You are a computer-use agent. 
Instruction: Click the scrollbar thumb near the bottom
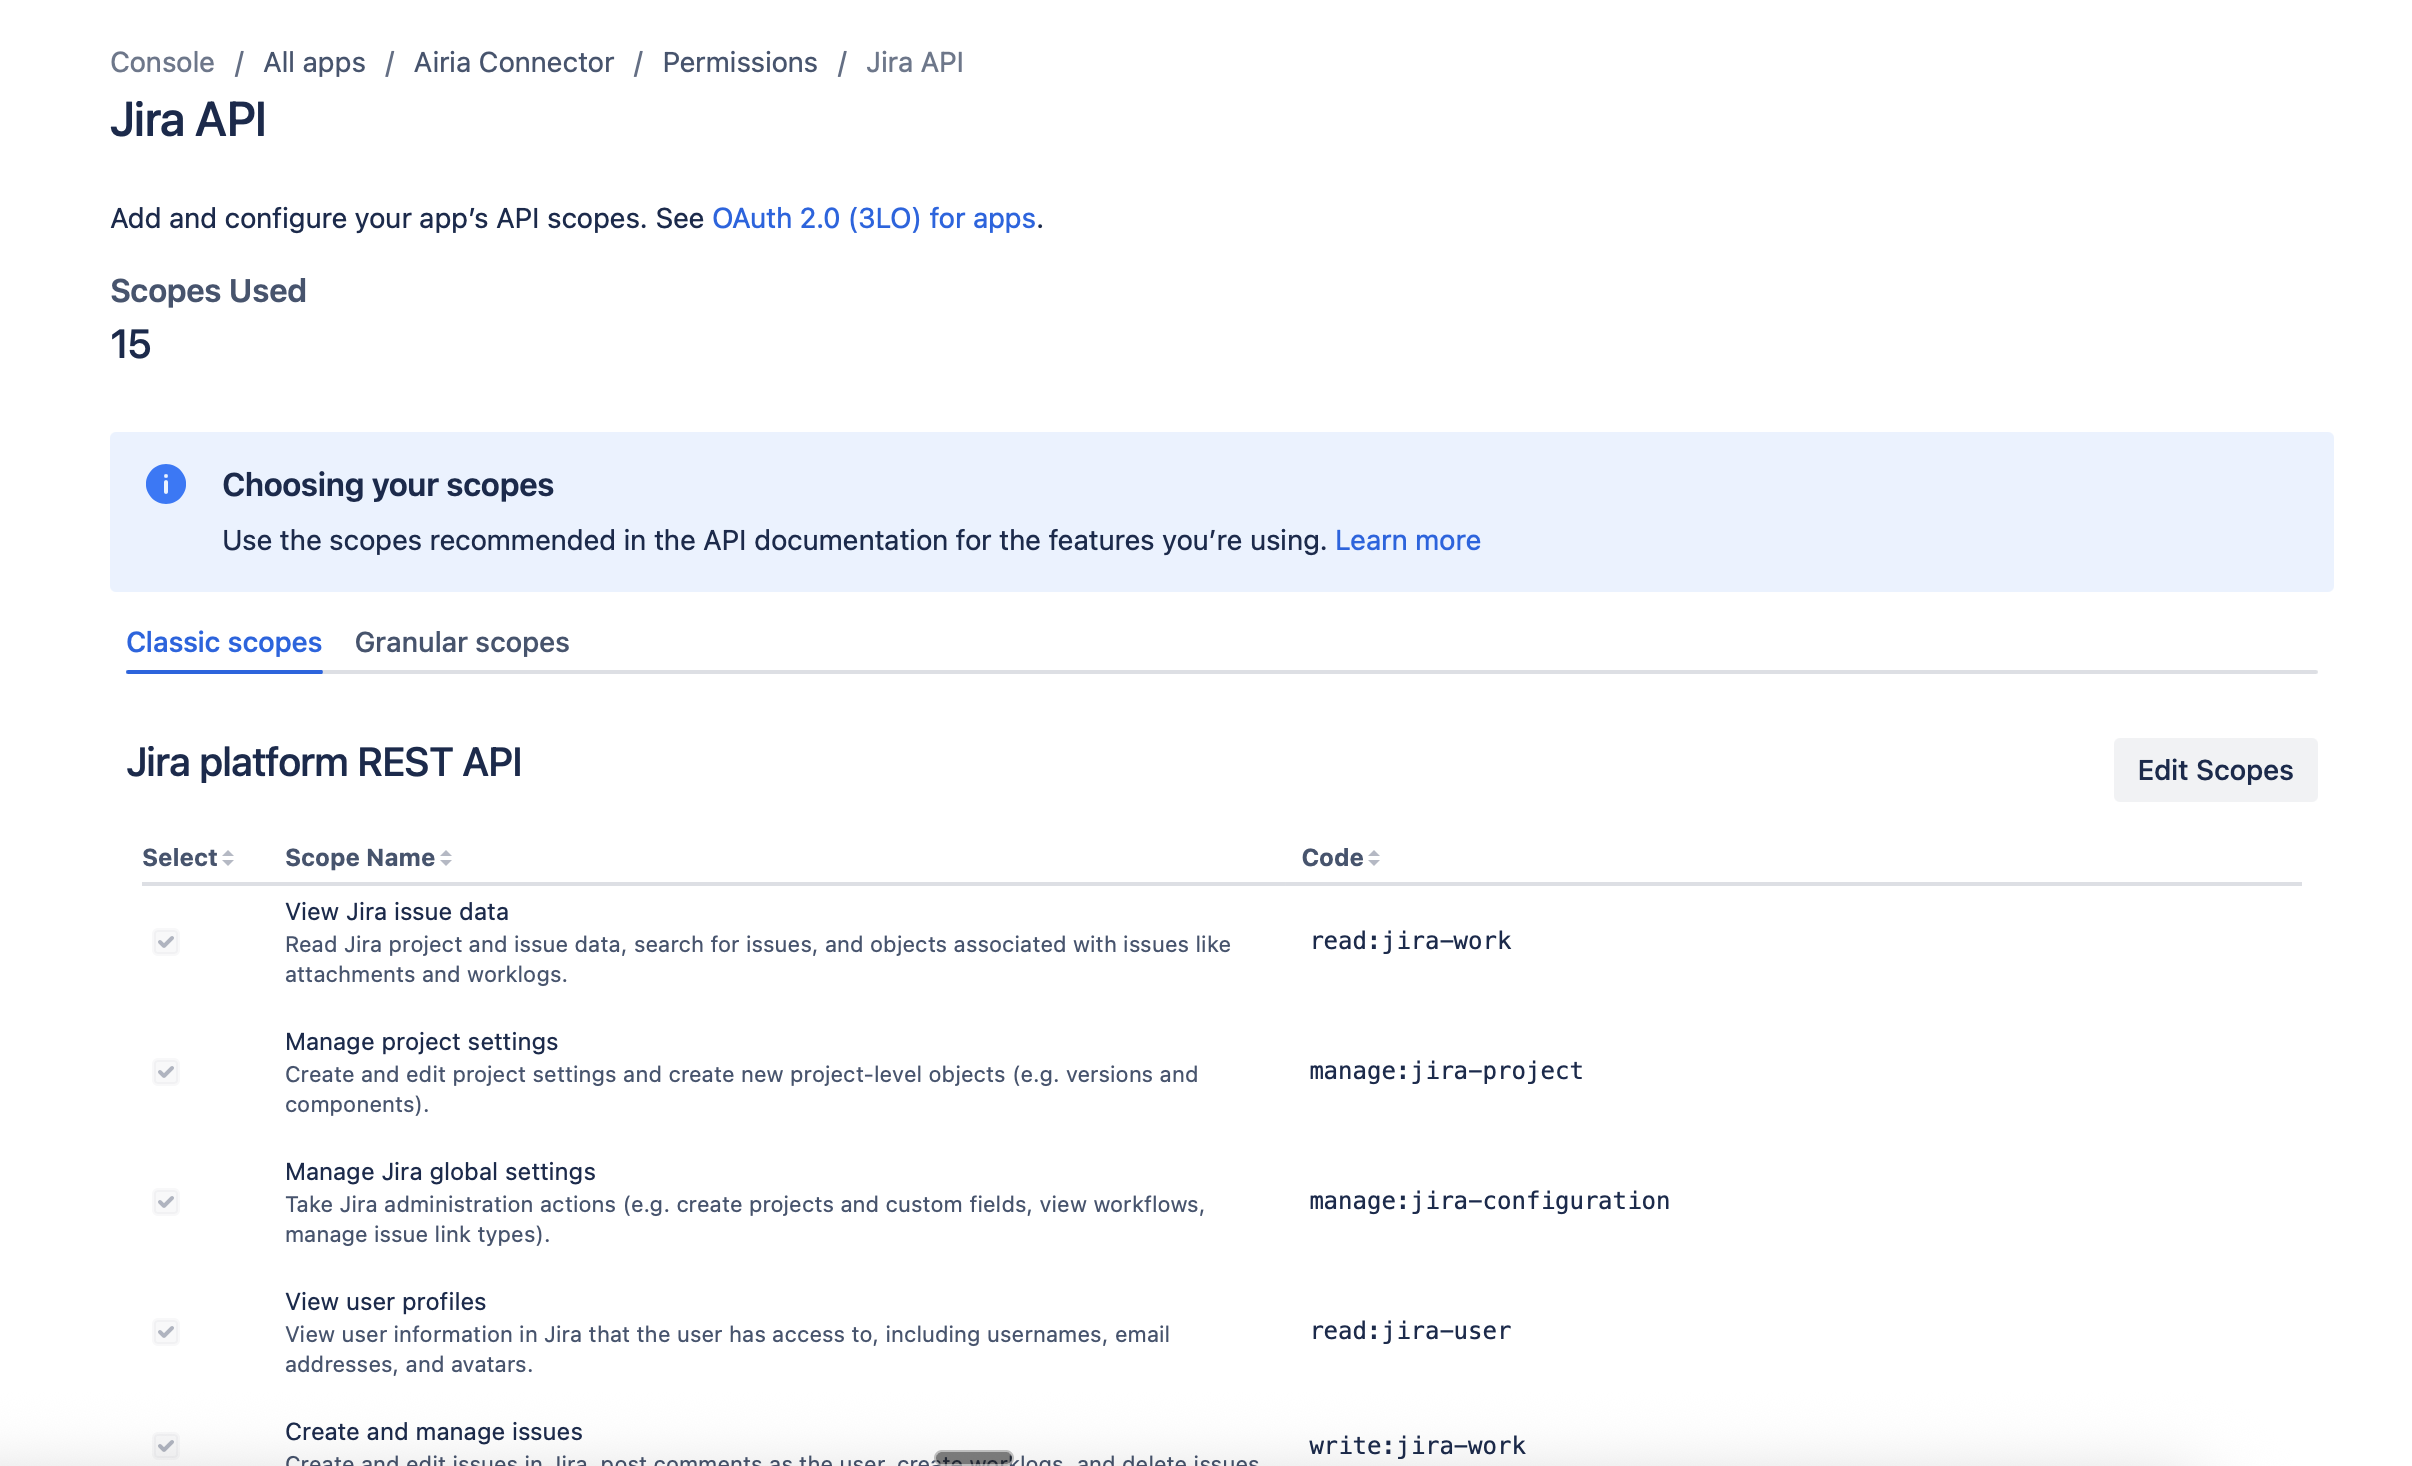tap(971, 1458)
